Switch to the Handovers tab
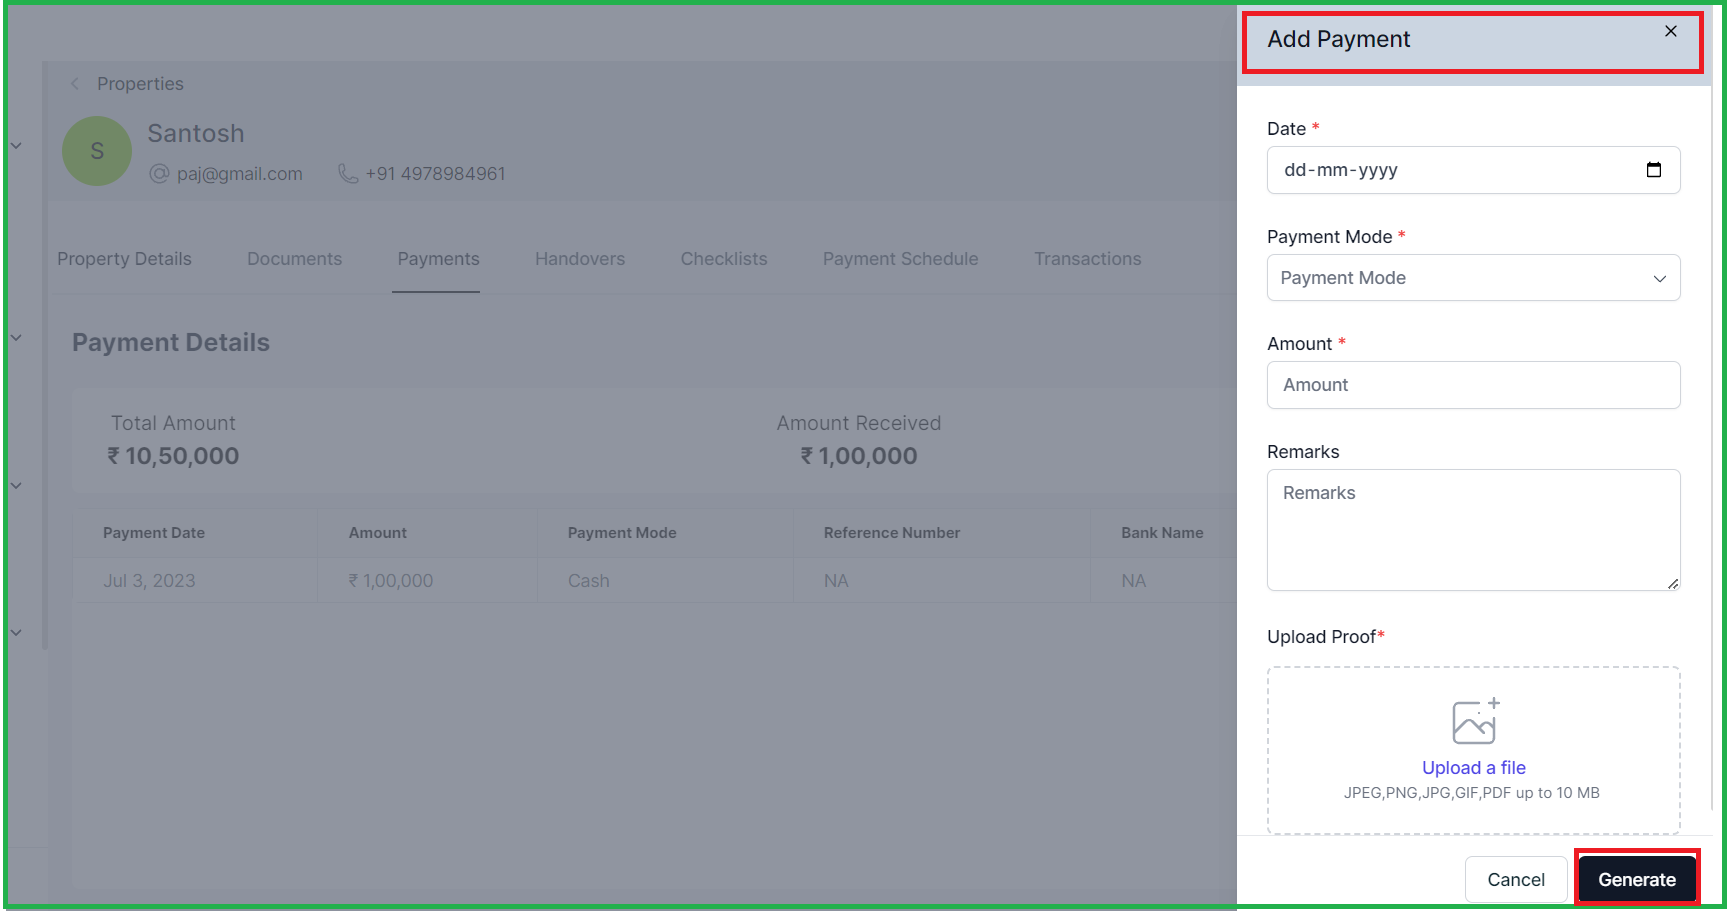This screenshot has height=911, width=1735. (580, 259)
